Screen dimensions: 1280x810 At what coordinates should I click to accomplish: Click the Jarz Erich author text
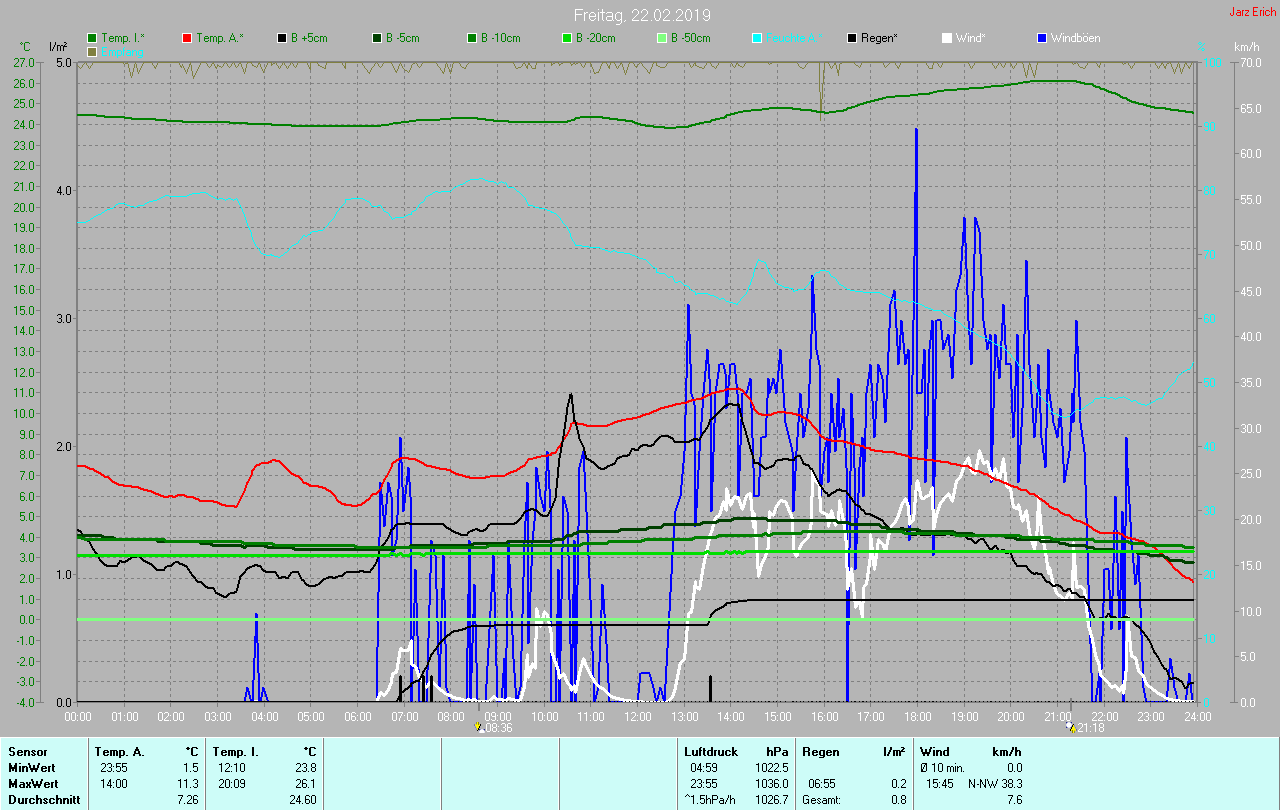click(x=1252, y=12)
